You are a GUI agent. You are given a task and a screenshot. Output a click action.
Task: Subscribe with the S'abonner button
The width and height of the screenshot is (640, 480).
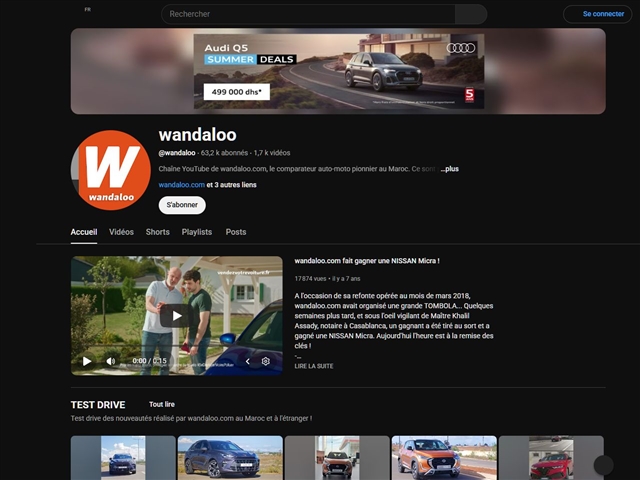click(x=182, y=205)
